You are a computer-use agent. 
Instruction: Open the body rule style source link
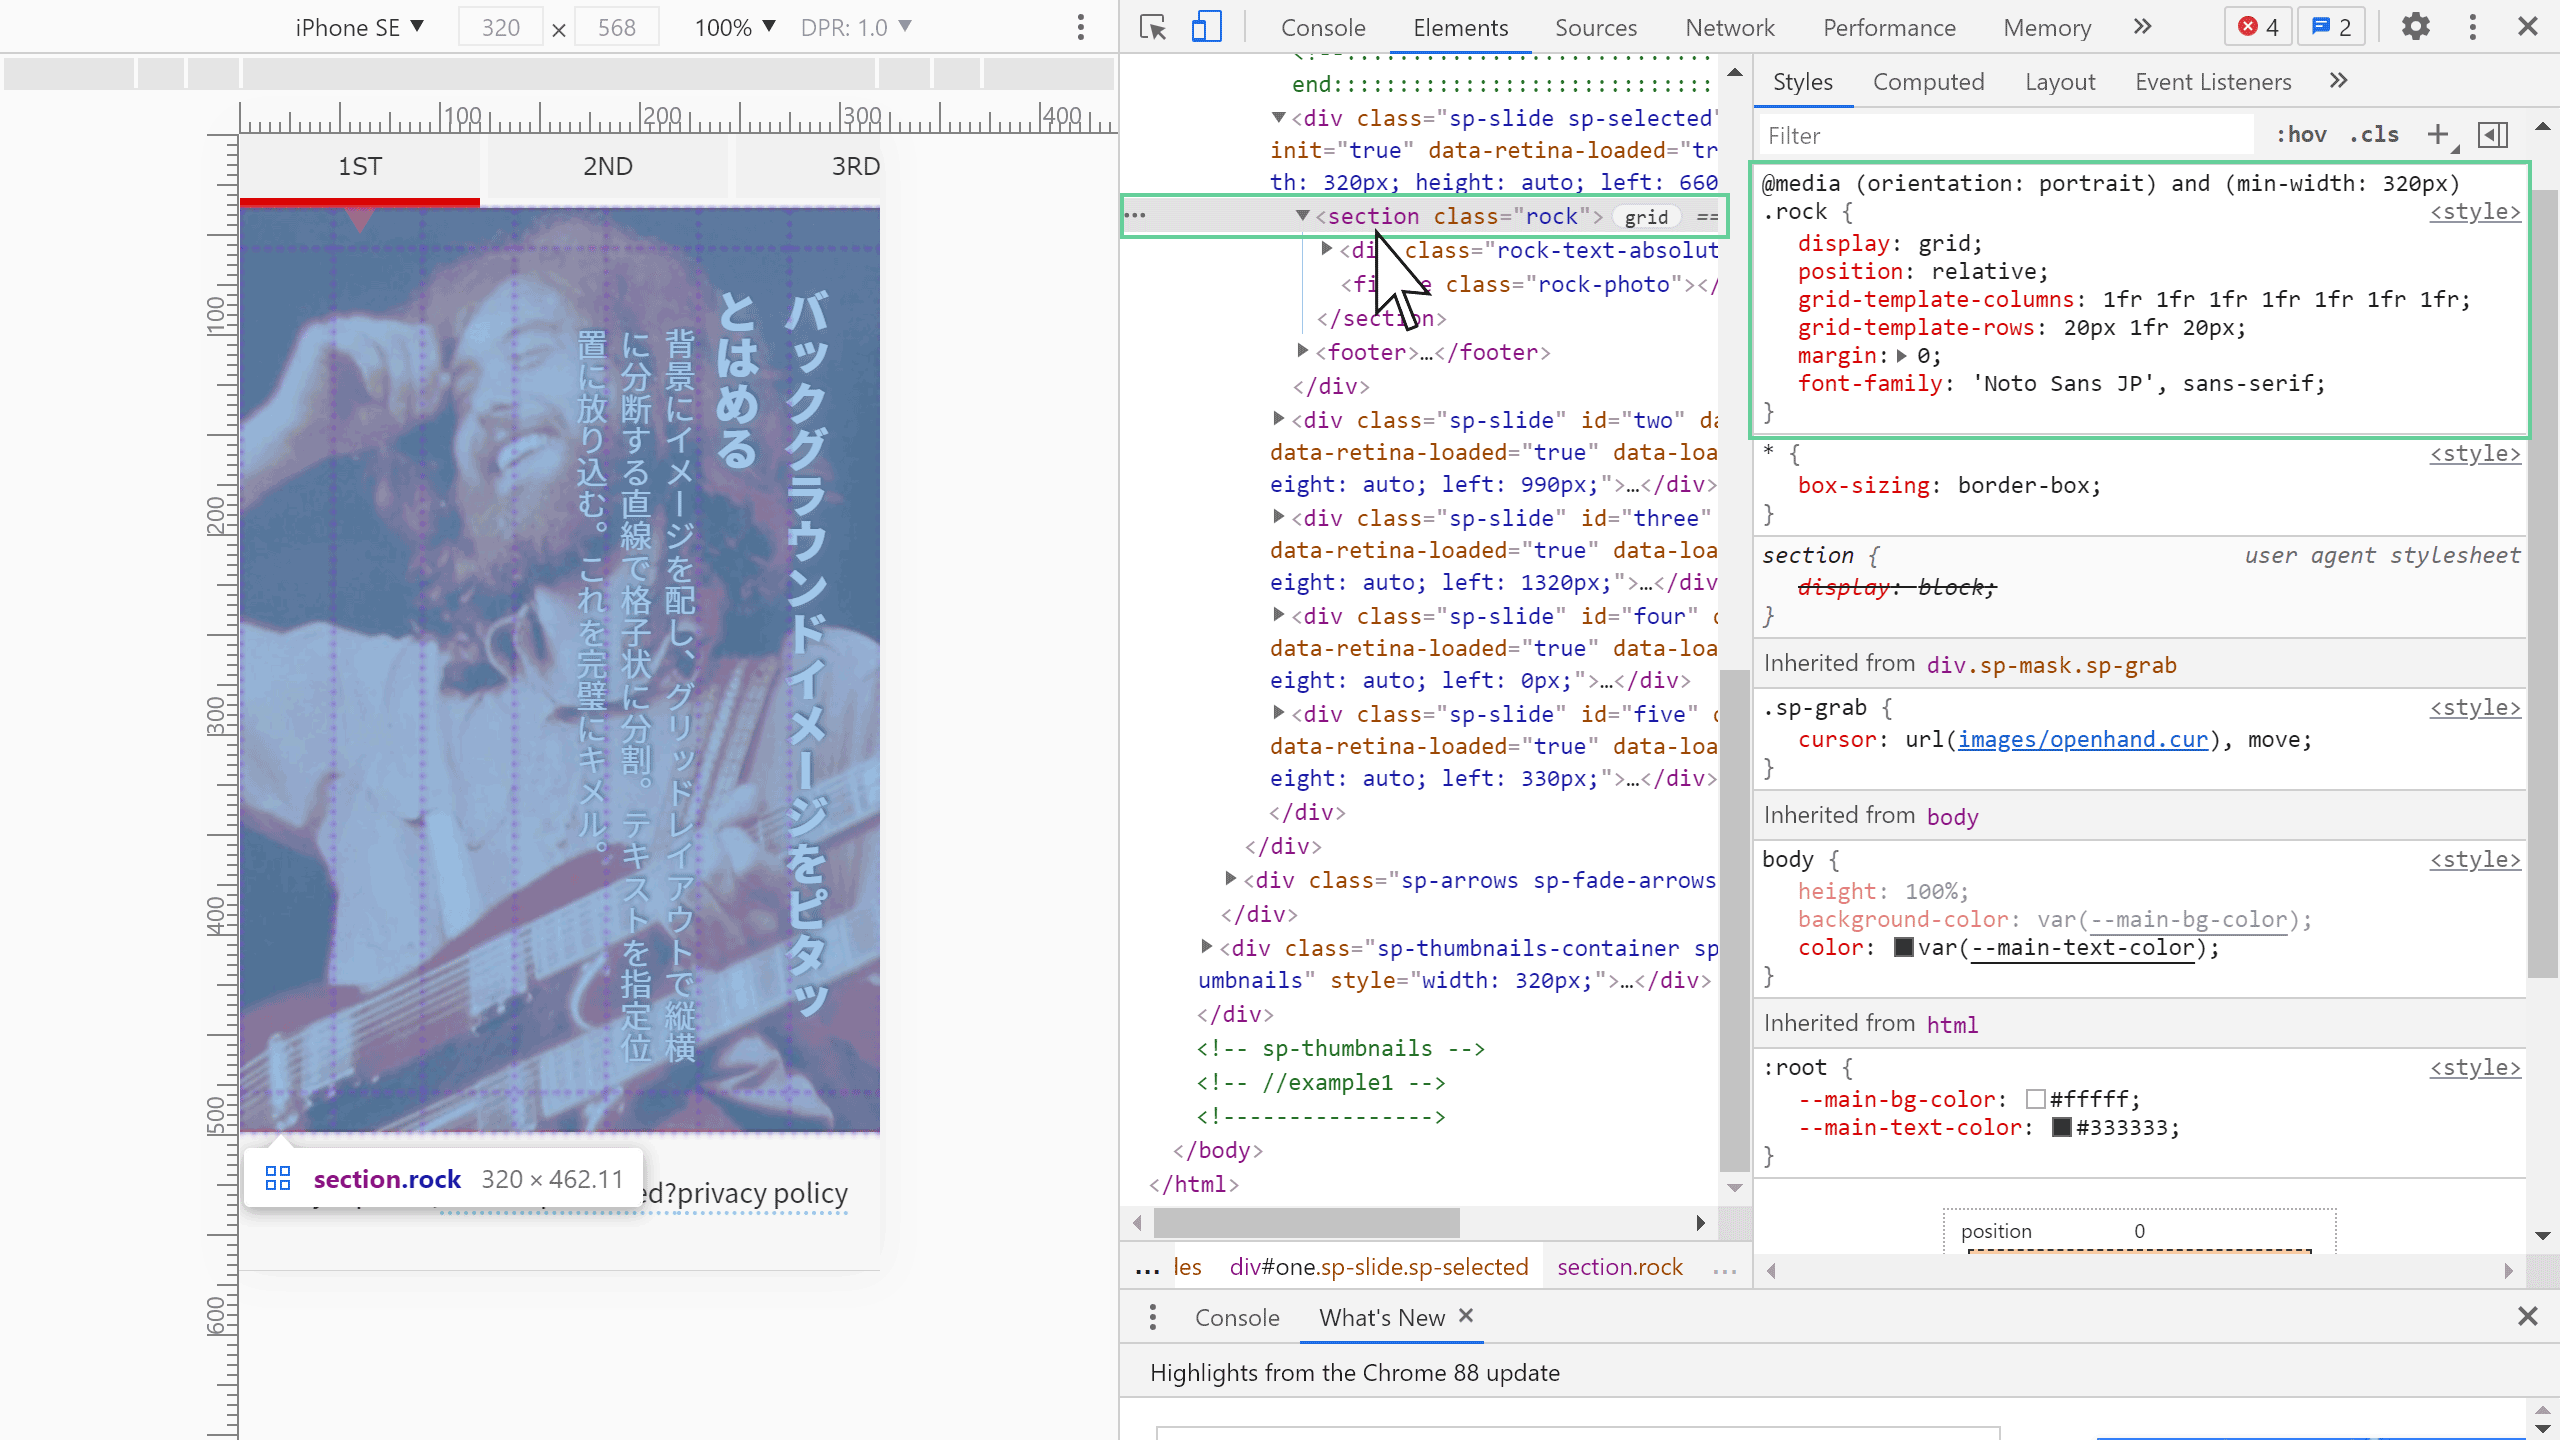click(x=2475, y=859)
